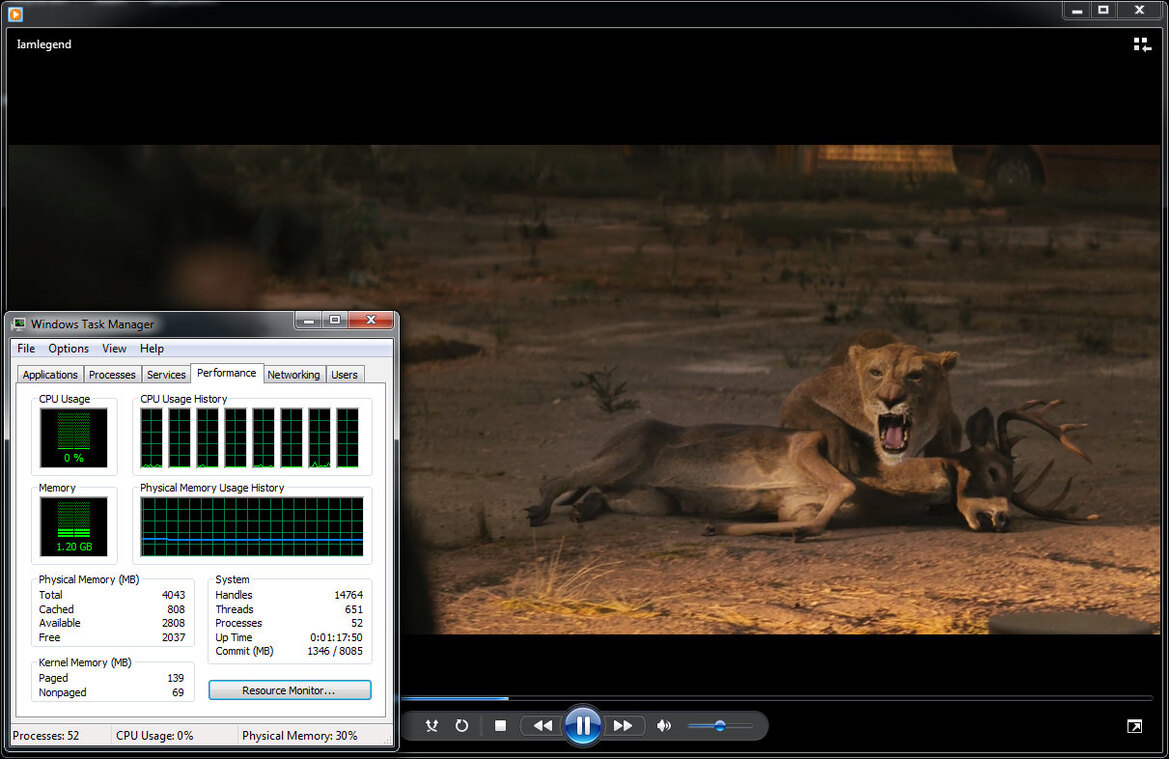Open Task Manager File menu
Screen dimensions: 1169x759
point(26,348)
